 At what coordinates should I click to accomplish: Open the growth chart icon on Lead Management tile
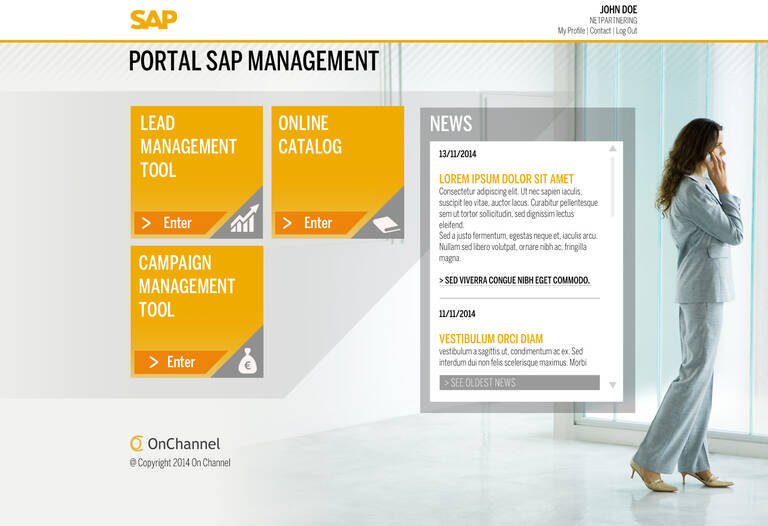[244, 218]
